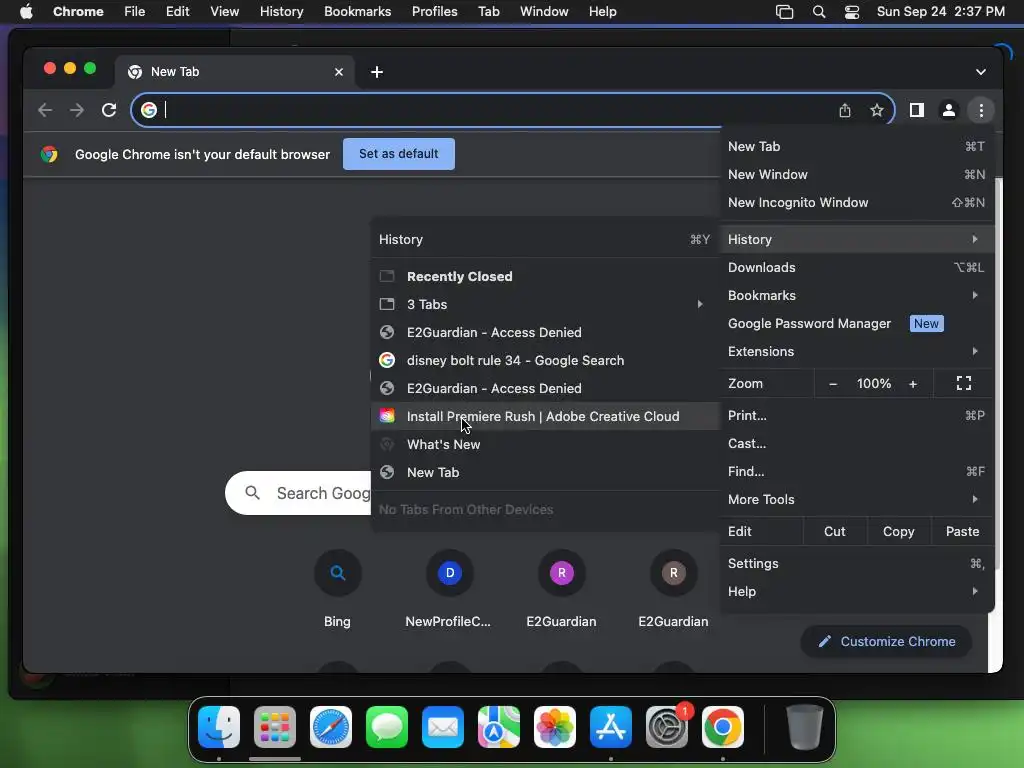Open Control Center in menu bar
Screen dimensions: 1024x768
coord(852,12)
